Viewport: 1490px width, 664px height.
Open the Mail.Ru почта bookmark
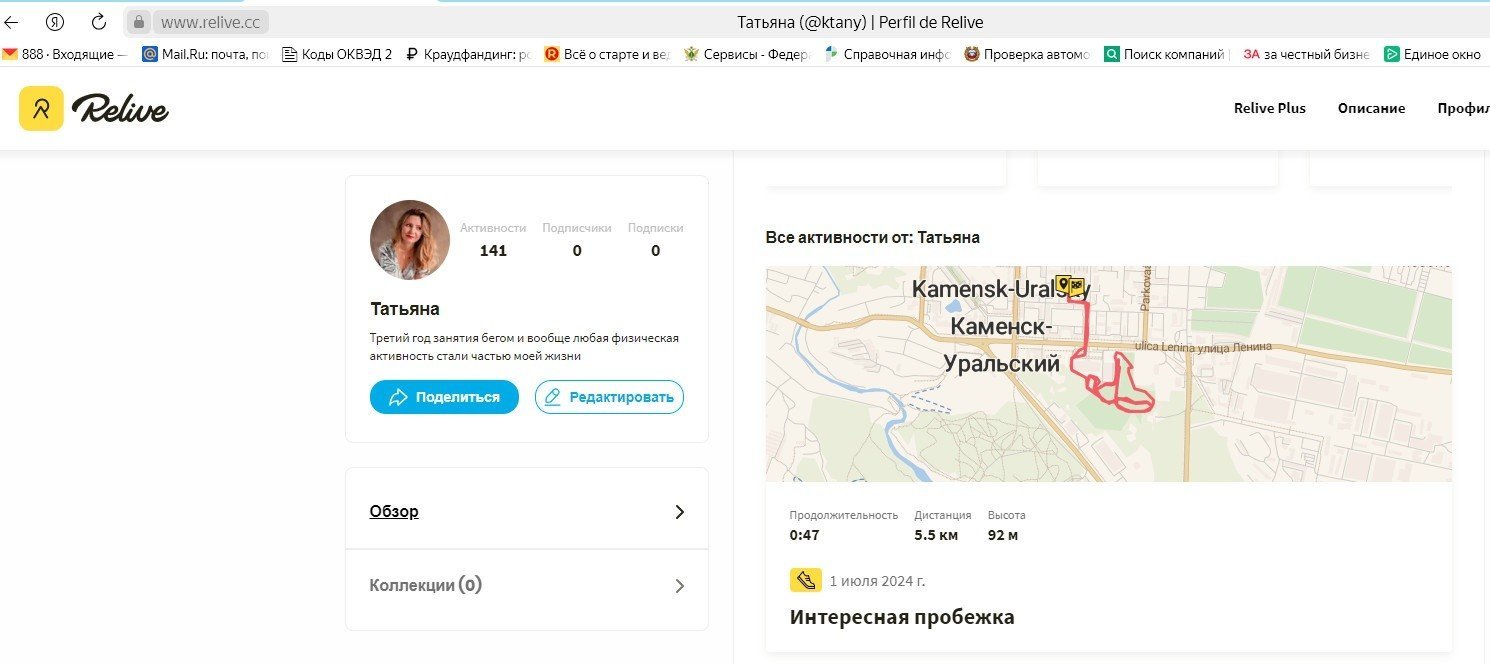click(206, 55)
